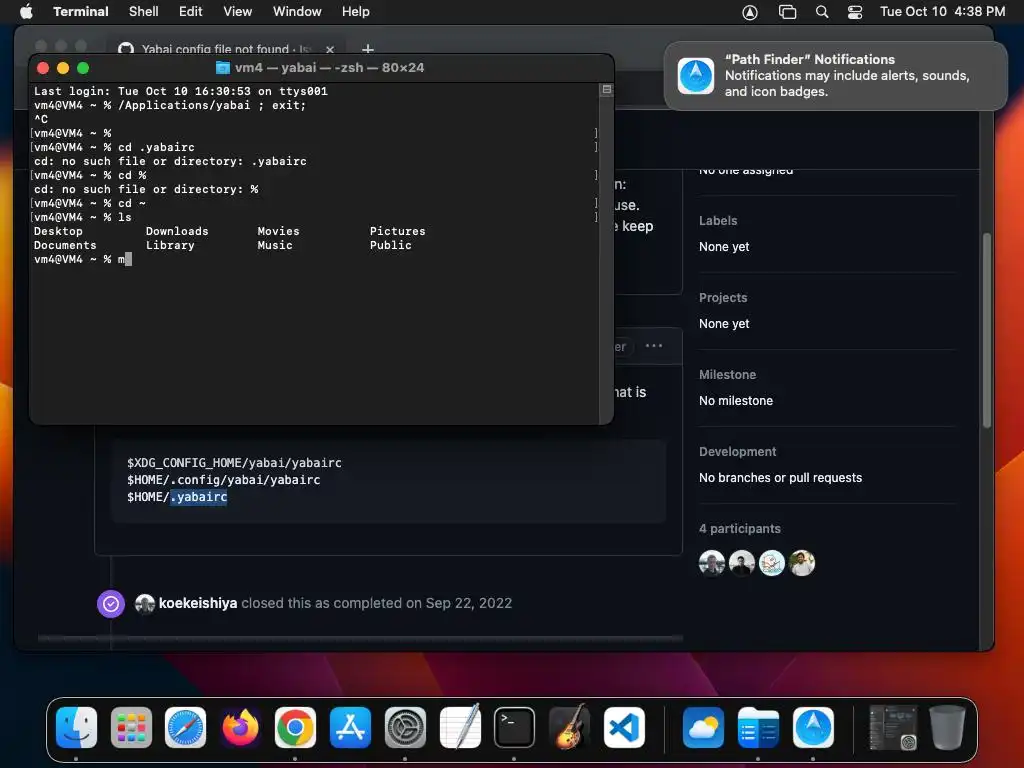Select the Yabai config file not found tab
The height and width of the screenshot is (768, 1024).
[225, 49]
